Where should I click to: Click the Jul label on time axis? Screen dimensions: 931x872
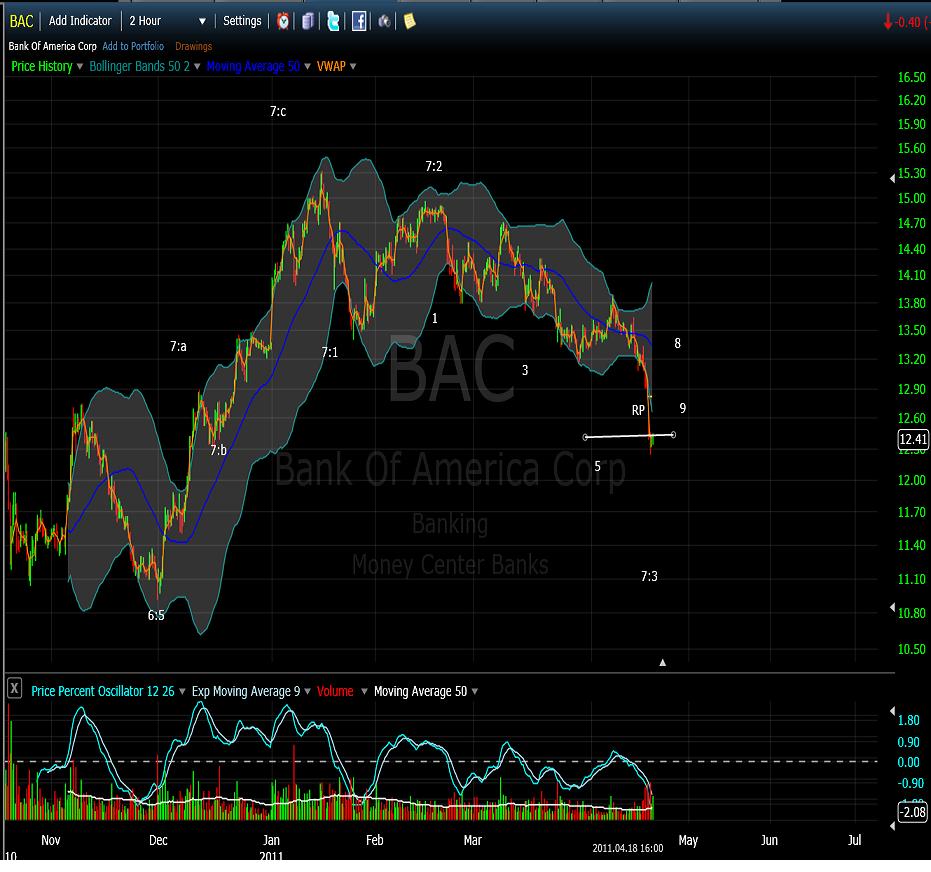pos(854,840)
